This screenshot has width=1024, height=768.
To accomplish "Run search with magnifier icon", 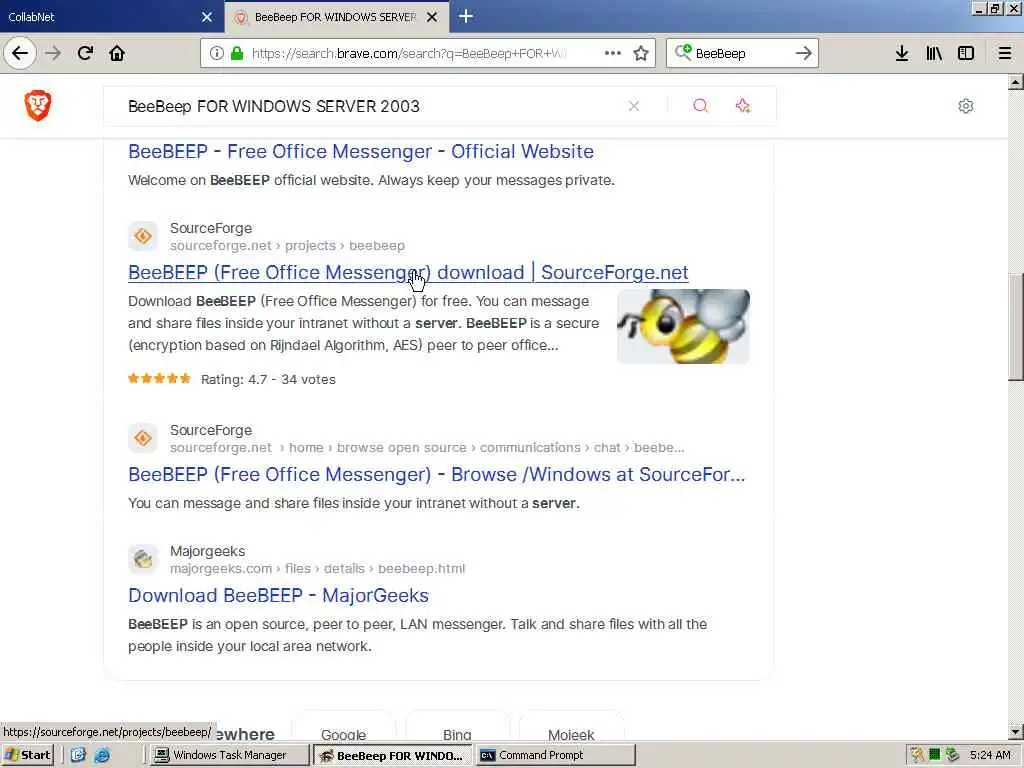I will point(700,106).
